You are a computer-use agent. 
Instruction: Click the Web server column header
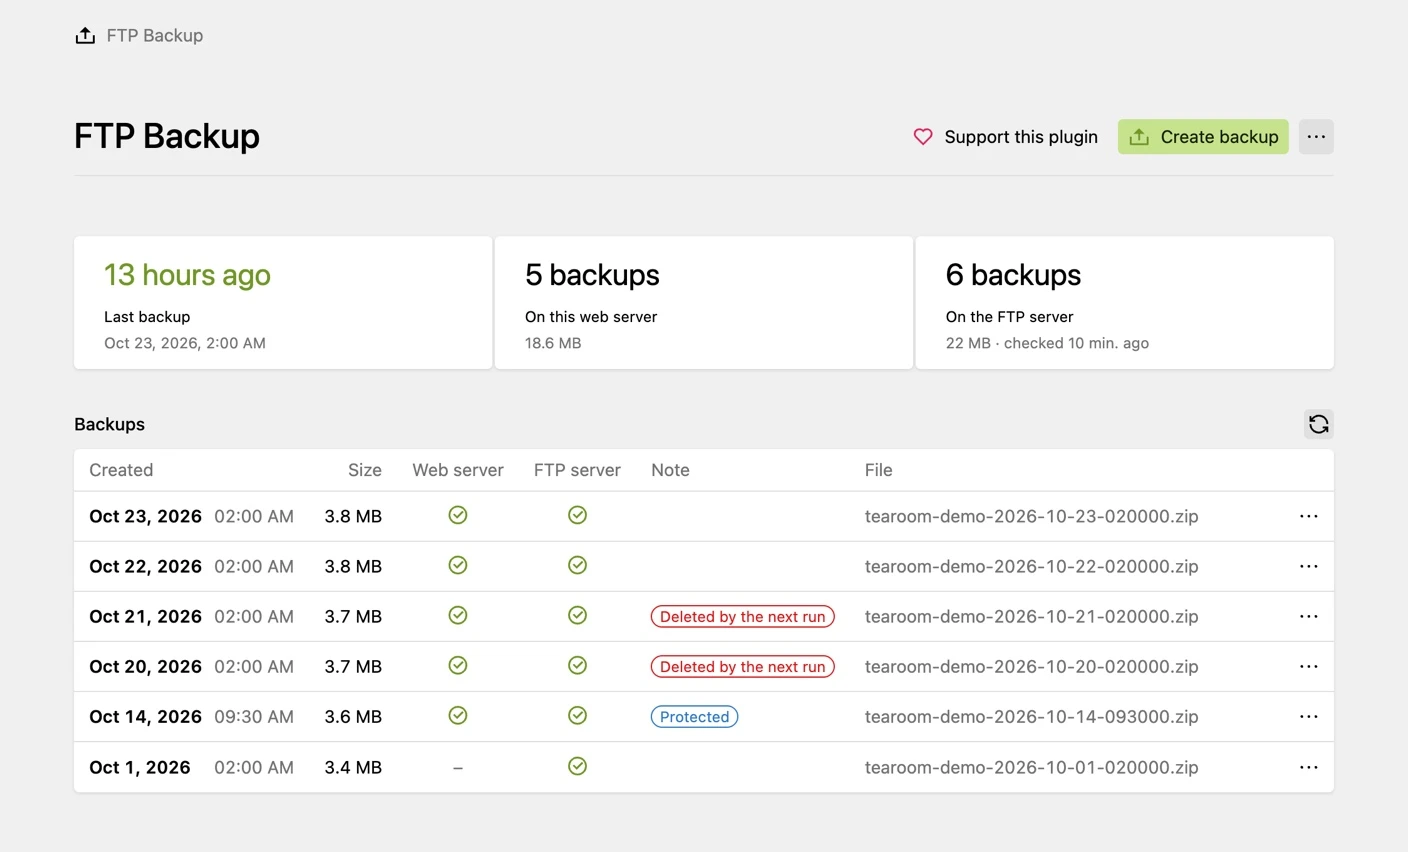click(x=458, y=470)
